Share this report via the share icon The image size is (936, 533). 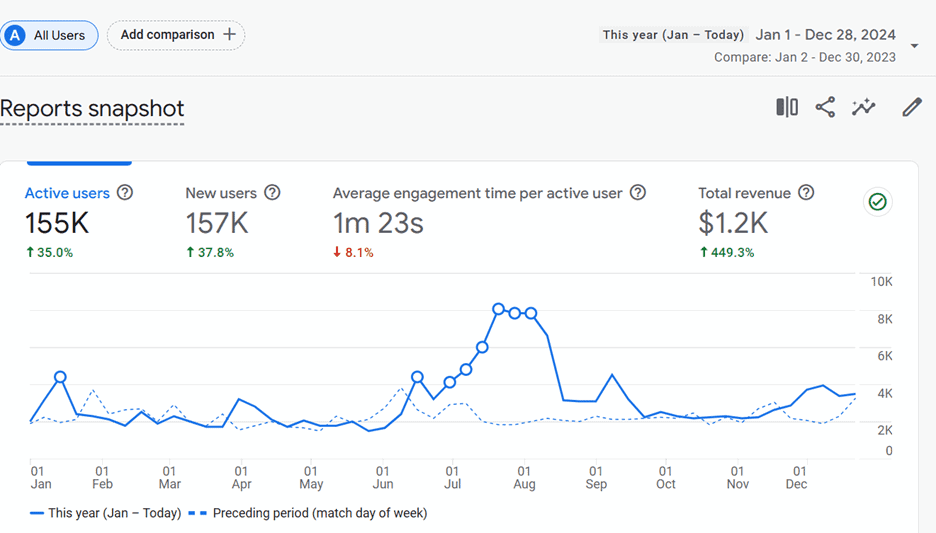click(x=825, y=107)
